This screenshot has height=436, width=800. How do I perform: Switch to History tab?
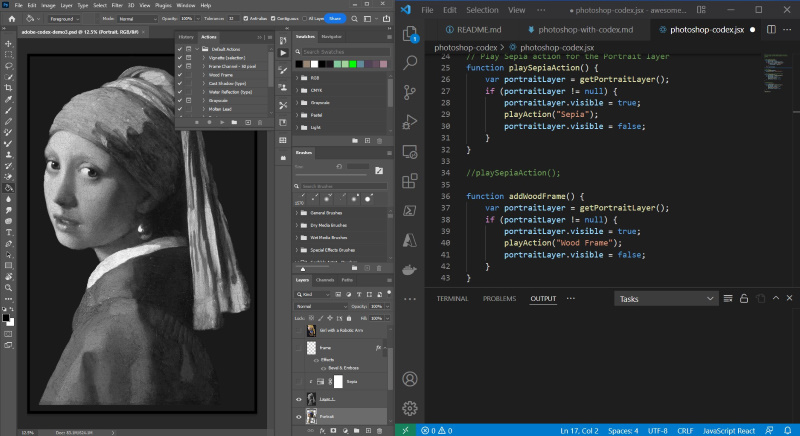(x=186, y=37)
